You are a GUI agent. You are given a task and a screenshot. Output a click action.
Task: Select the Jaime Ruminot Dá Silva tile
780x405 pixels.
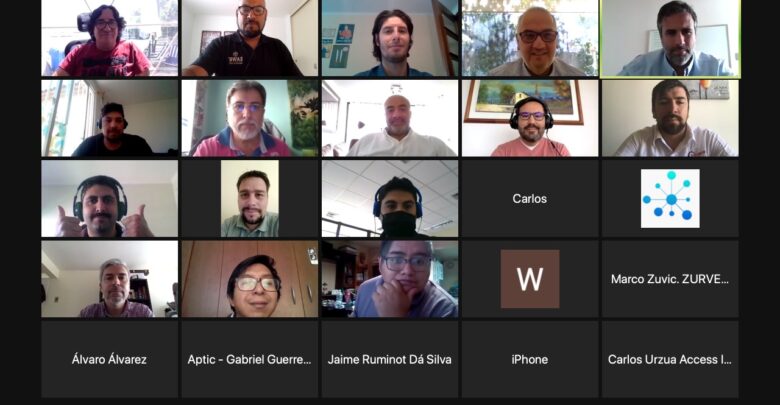390,359
